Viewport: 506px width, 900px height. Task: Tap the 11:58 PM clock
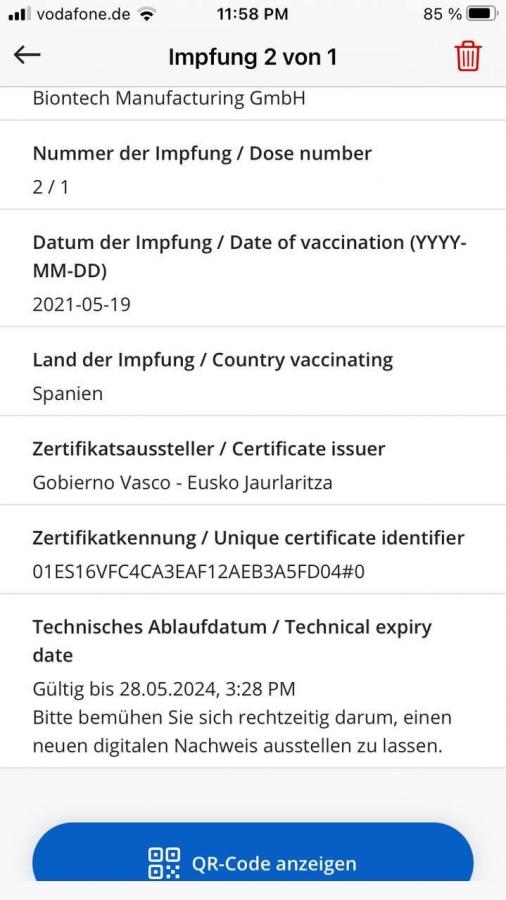pos(252,14)
